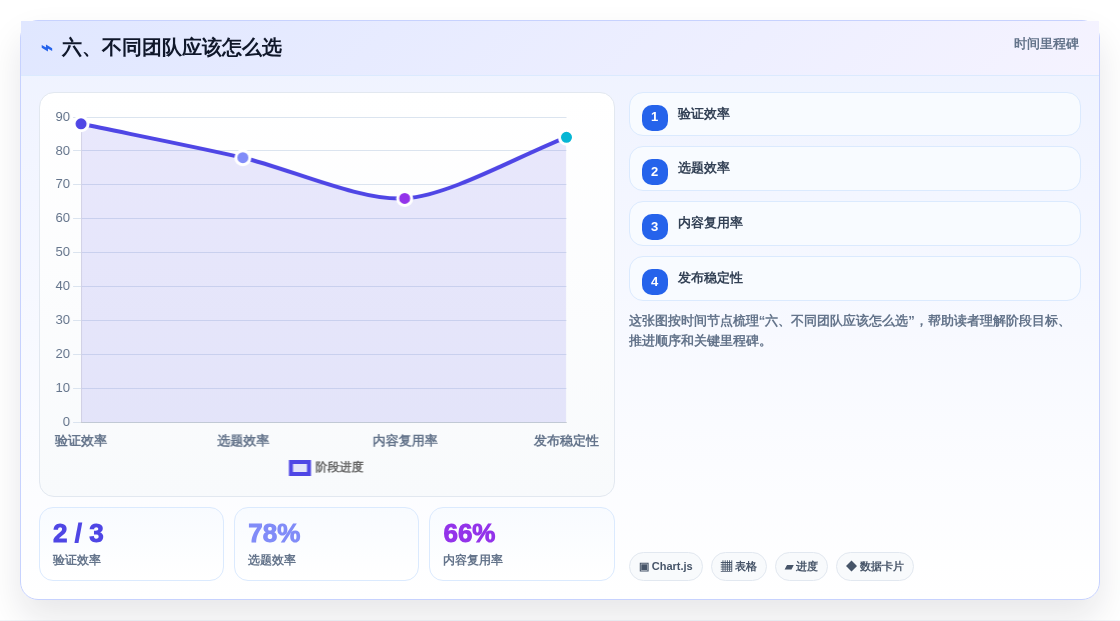Click the x-axis label 验证效率
Viewport: 1120px width, 621px height.
(81, 441)
